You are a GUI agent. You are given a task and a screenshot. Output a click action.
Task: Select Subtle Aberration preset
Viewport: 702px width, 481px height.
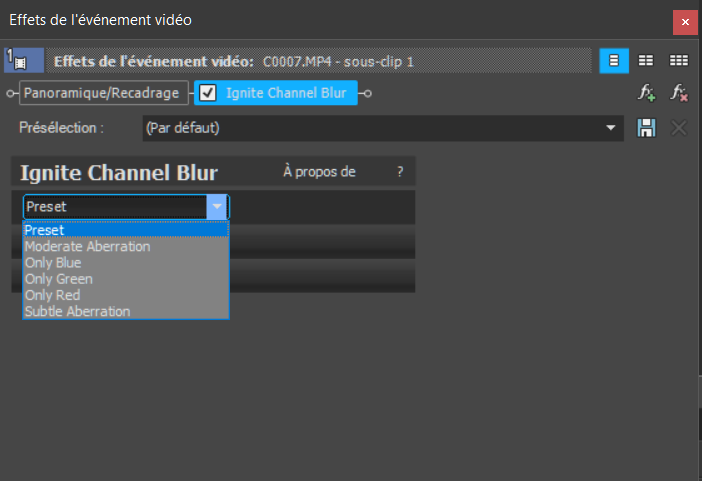coord(126,311)
